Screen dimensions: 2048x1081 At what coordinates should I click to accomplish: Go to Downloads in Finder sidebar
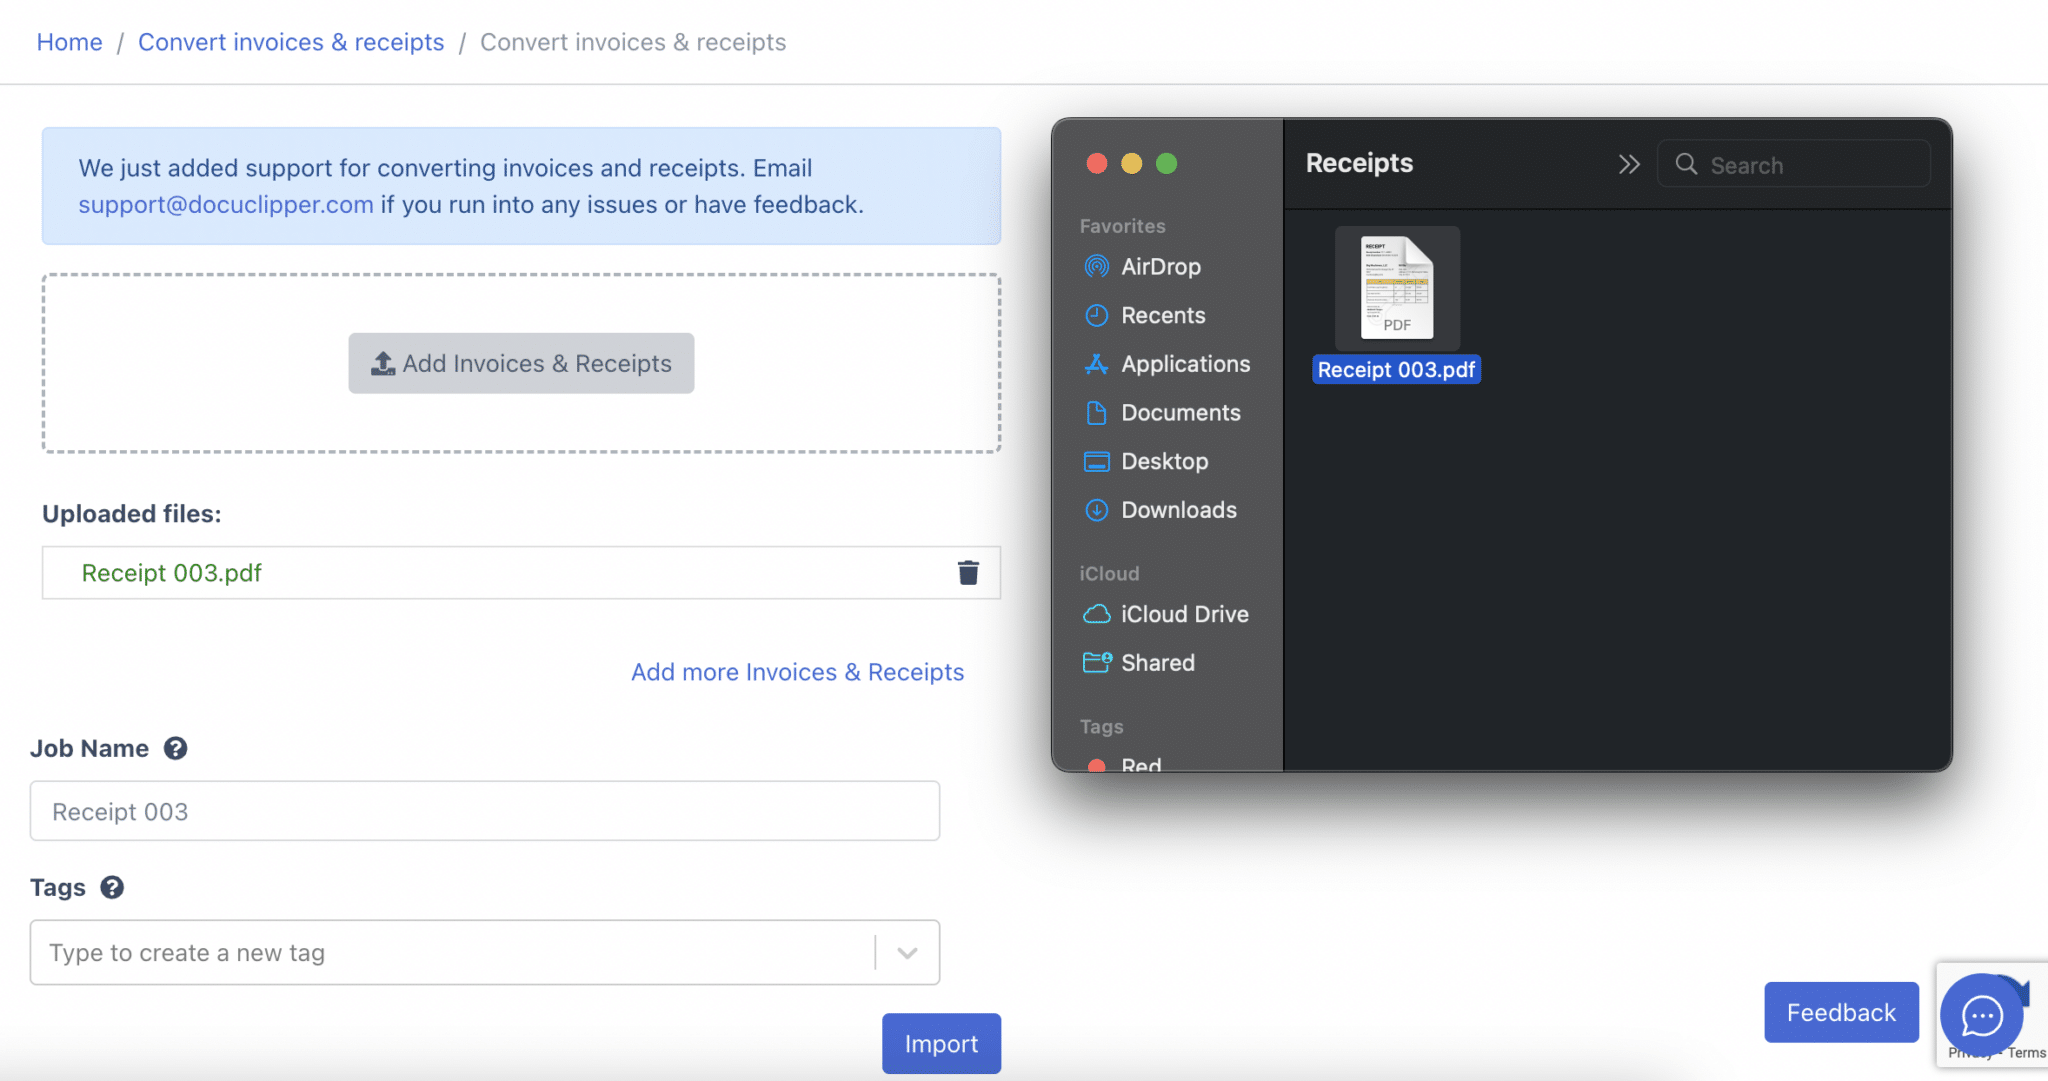[x=1178, y=510]
